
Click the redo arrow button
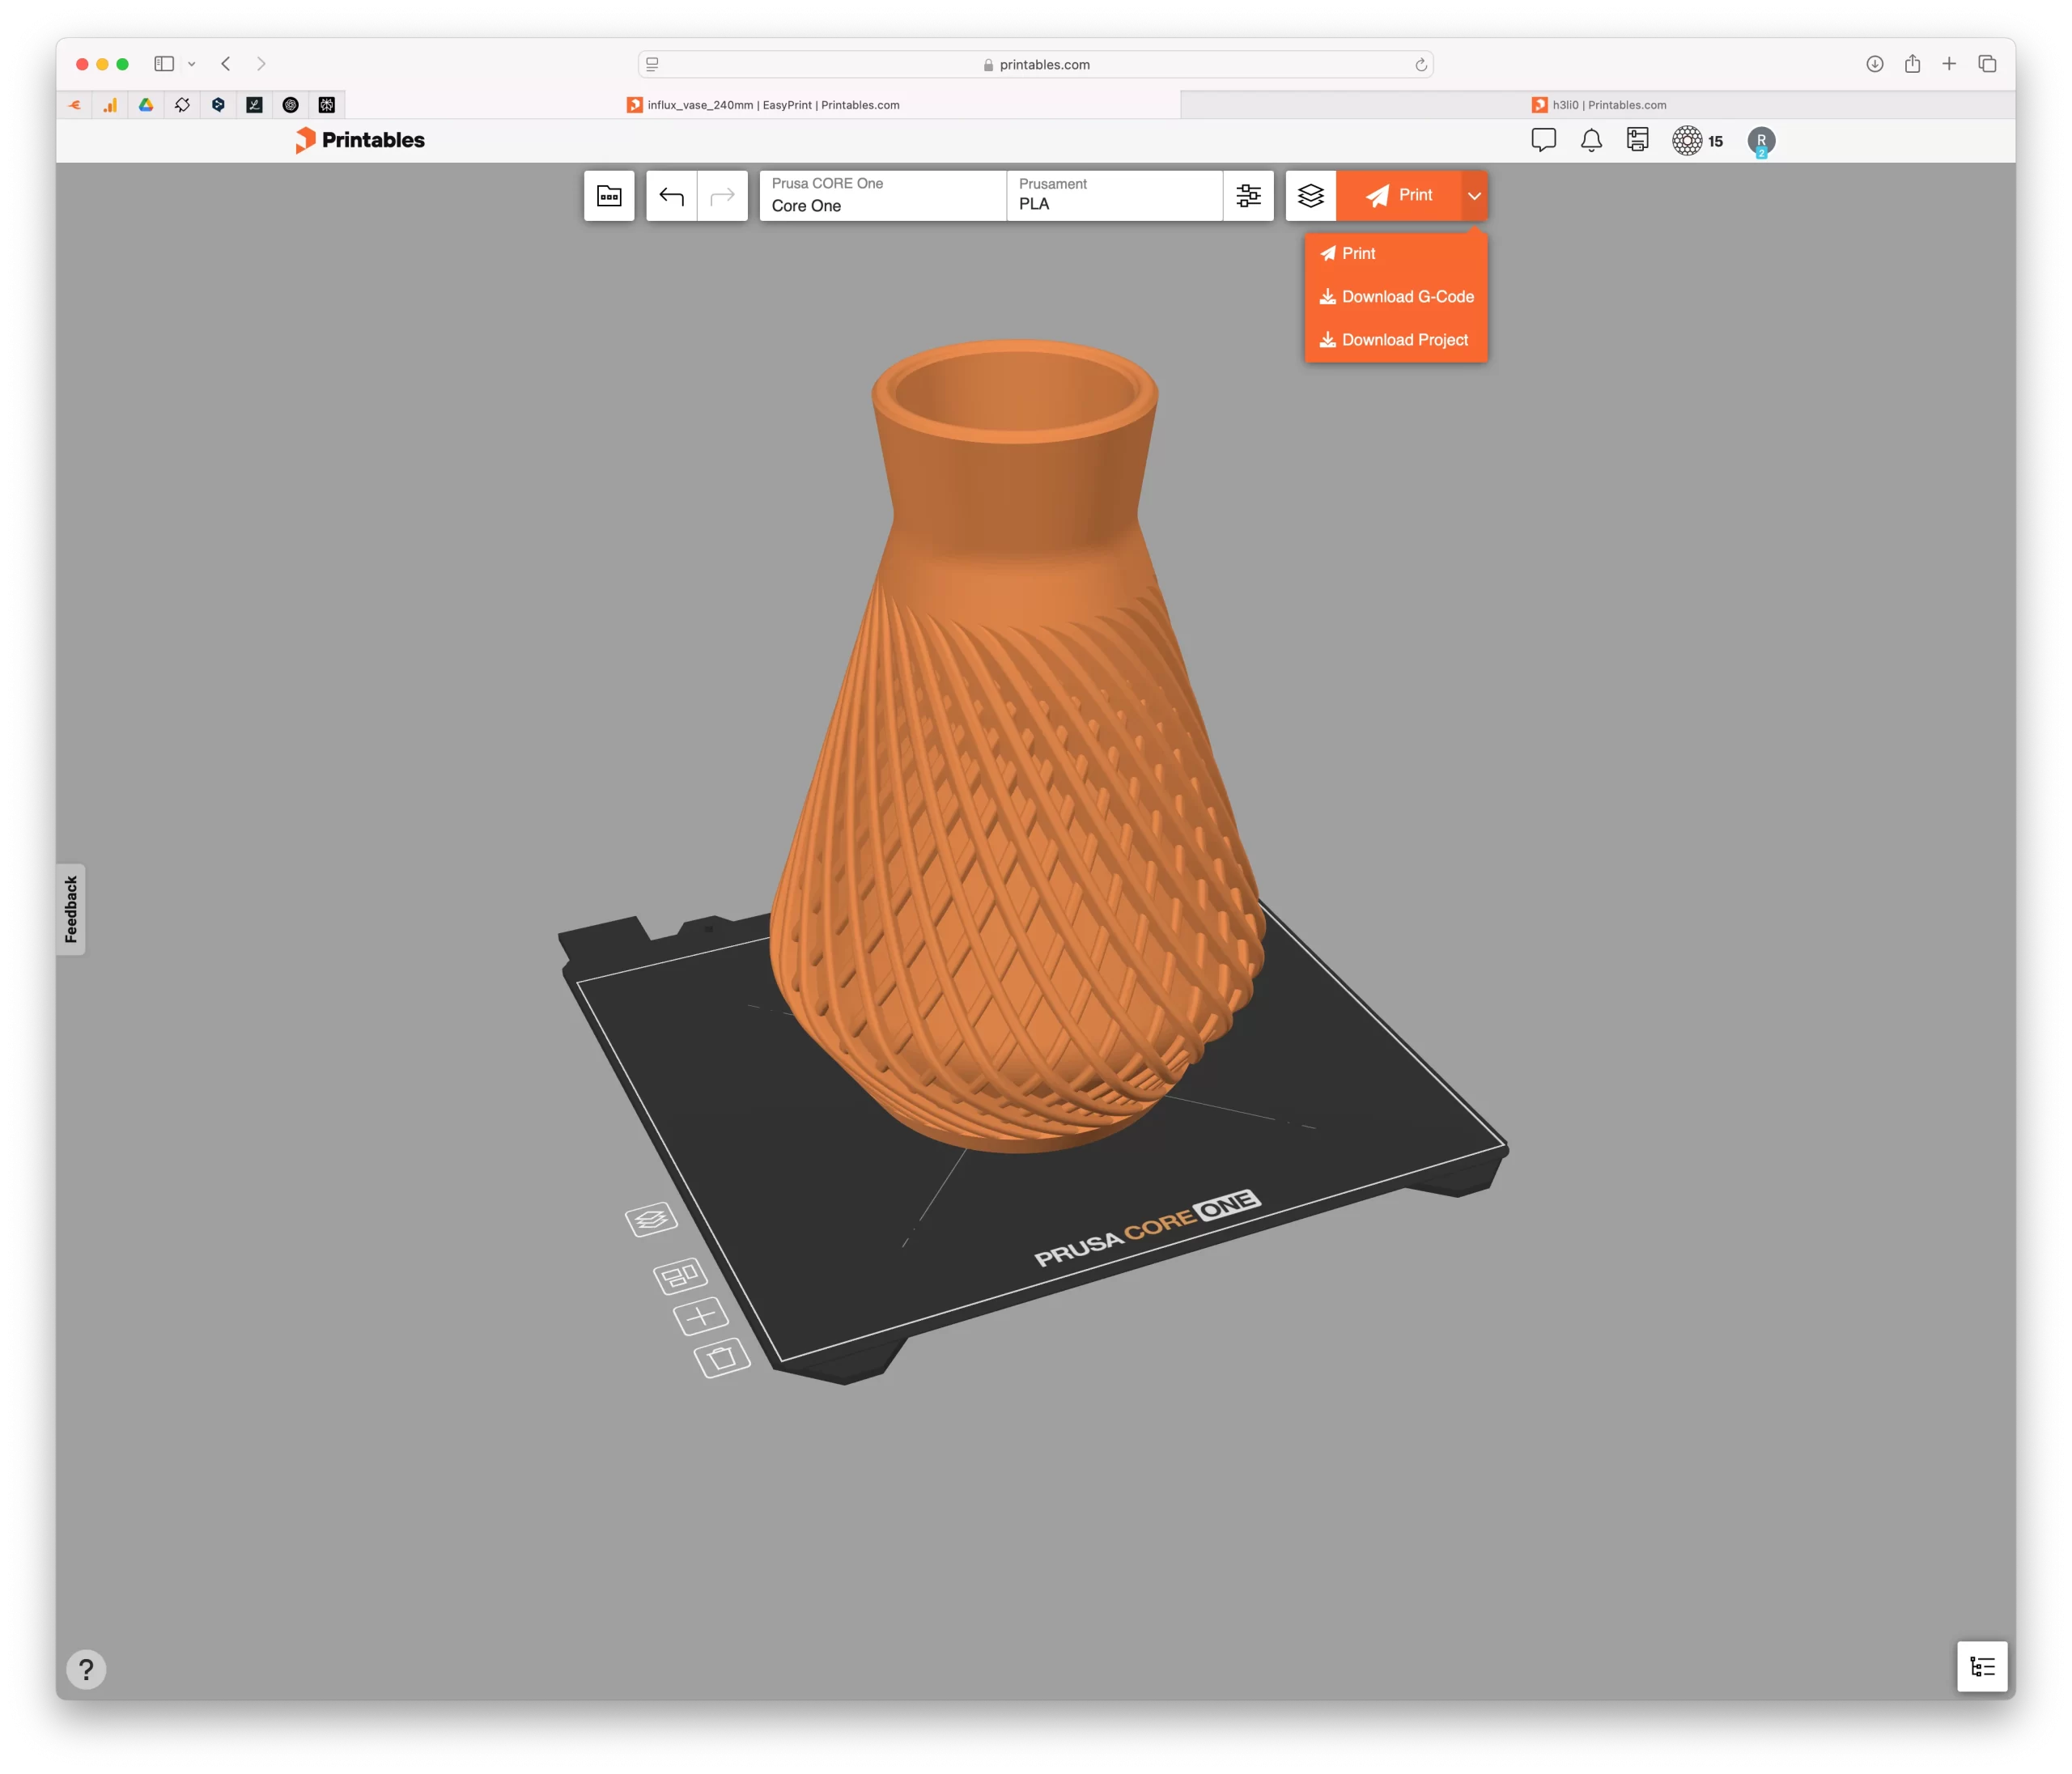coord(722,196)
